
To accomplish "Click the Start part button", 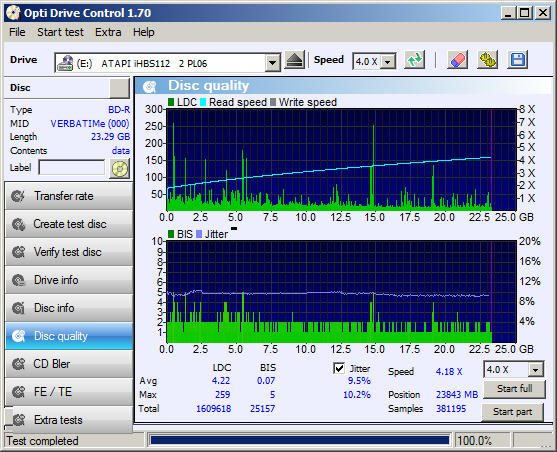I will pyautogui.click(x=512, y=412).
